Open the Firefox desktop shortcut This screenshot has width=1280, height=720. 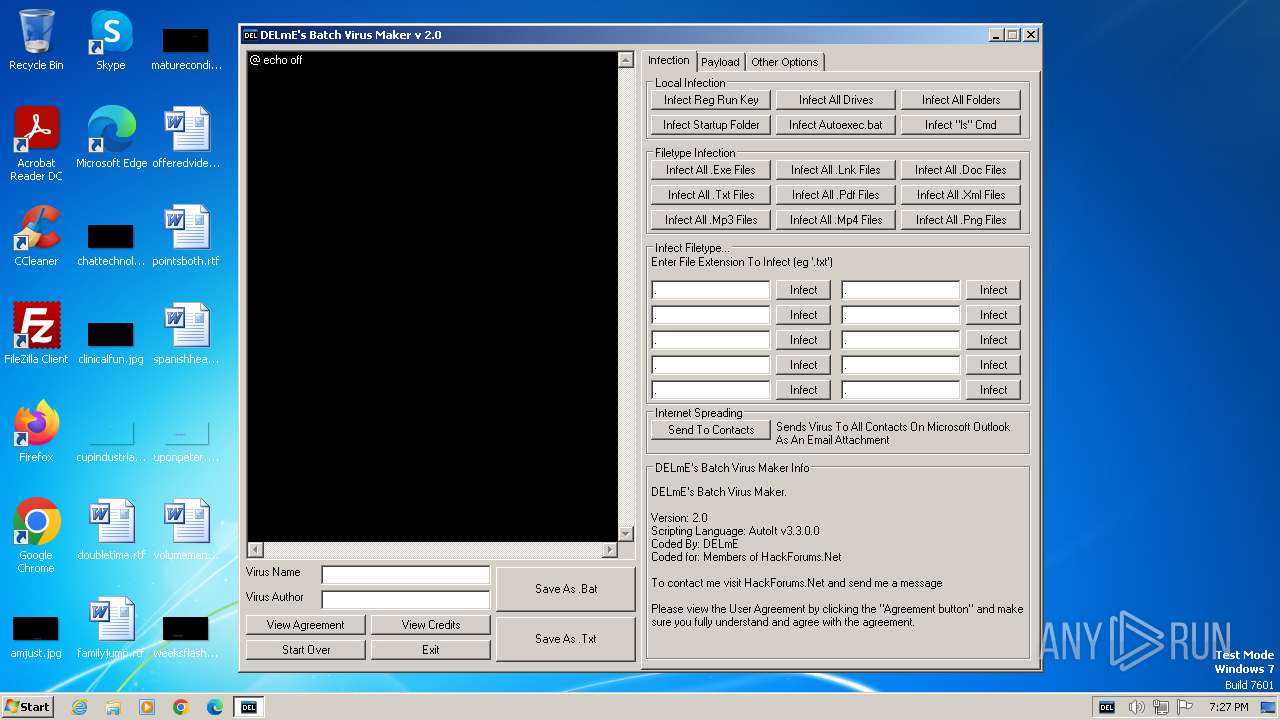point(36,432)
